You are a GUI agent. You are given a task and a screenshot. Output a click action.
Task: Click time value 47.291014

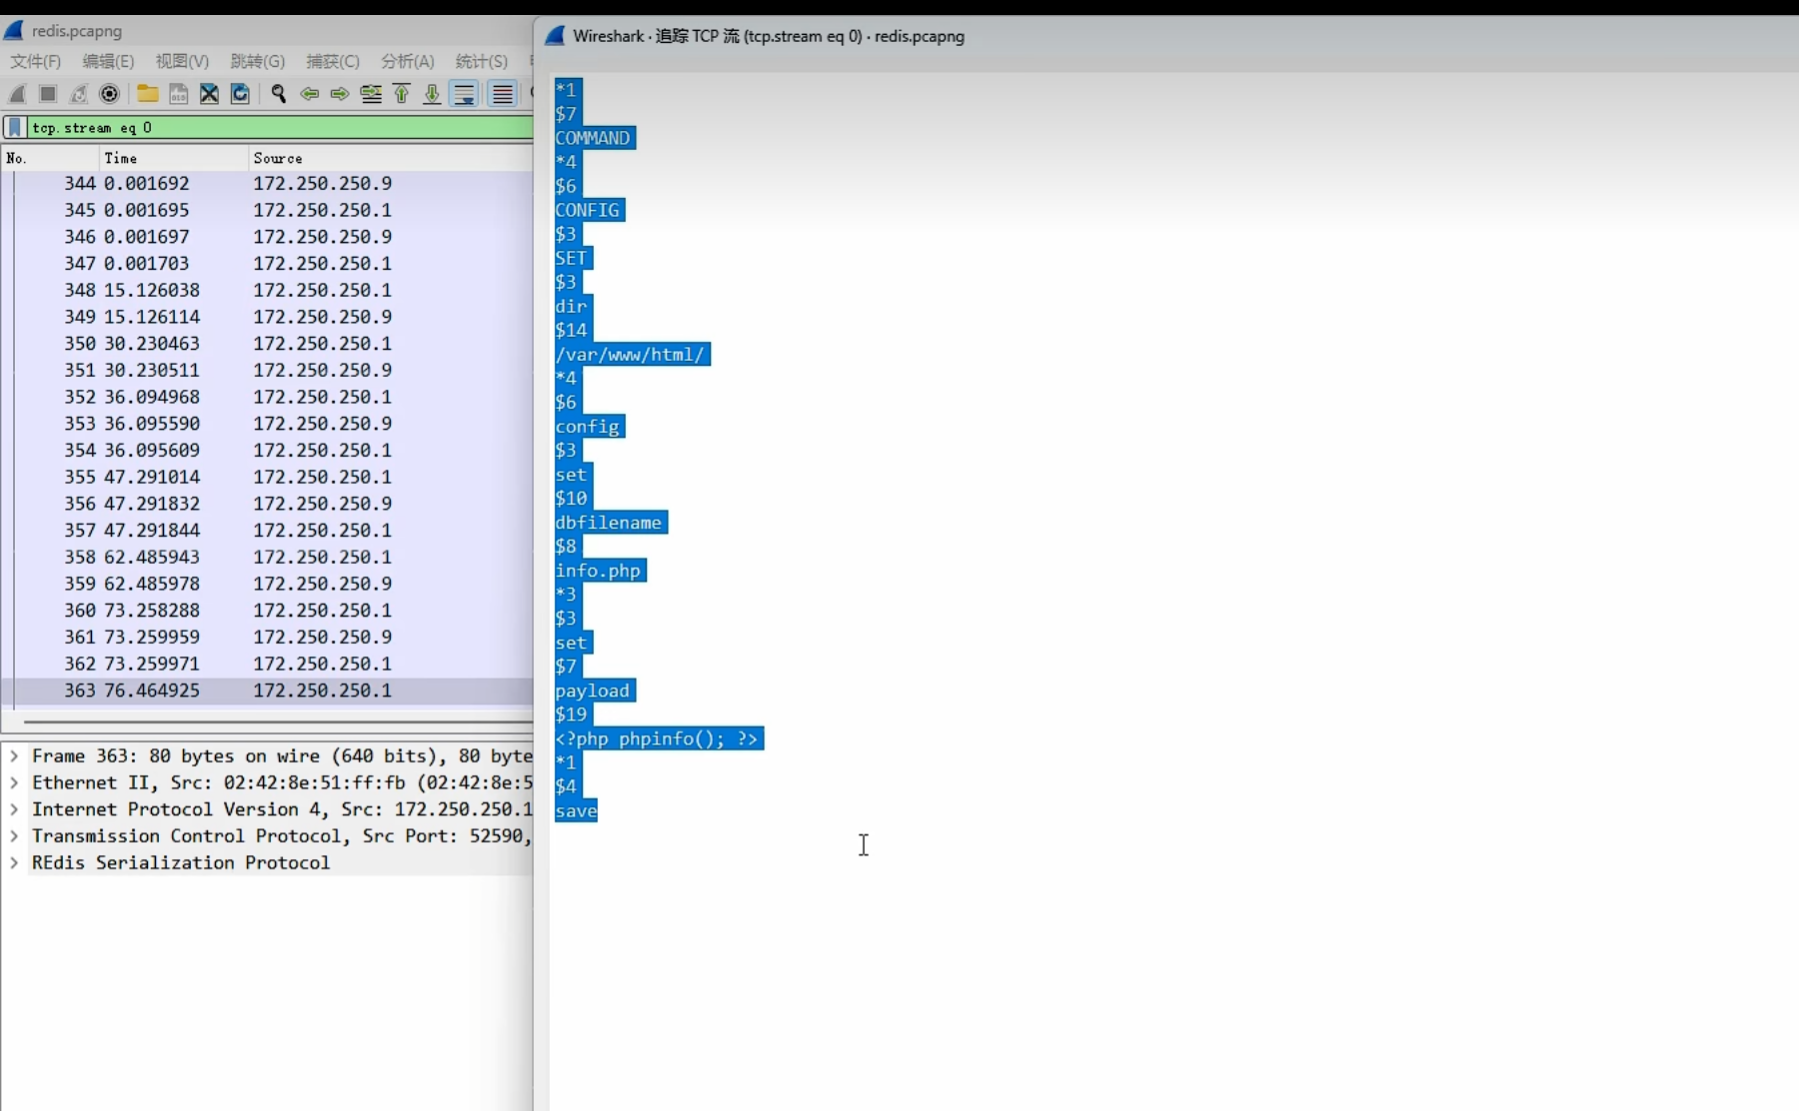tap(151, 477)
